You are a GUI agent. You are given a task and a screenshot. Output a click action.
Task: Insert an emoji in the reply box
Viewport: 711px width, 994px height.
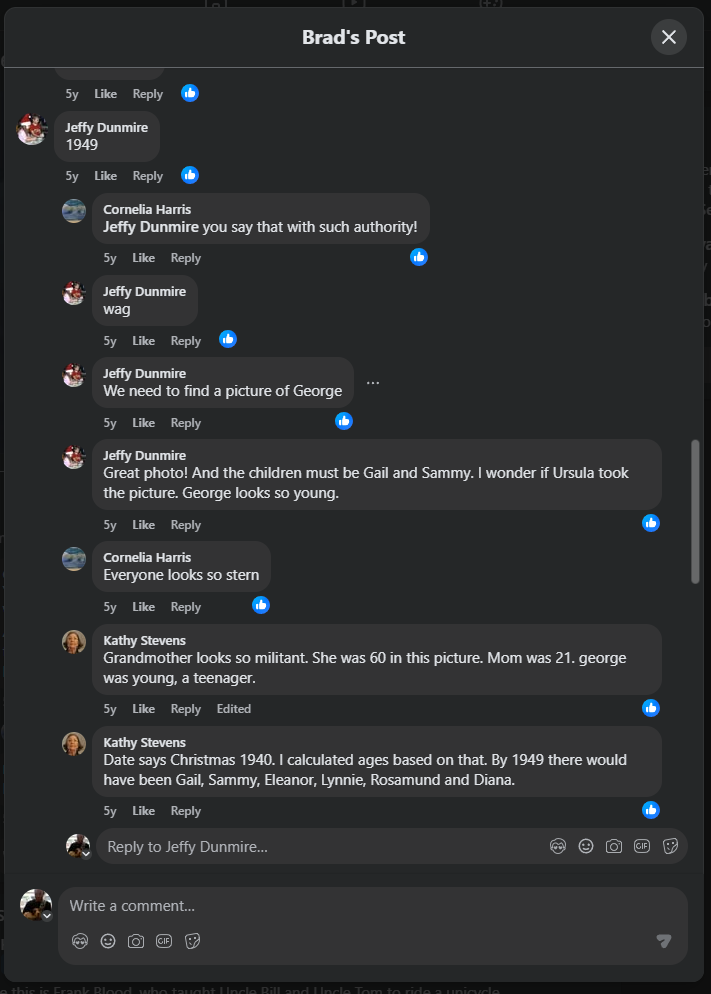[586, 846]
